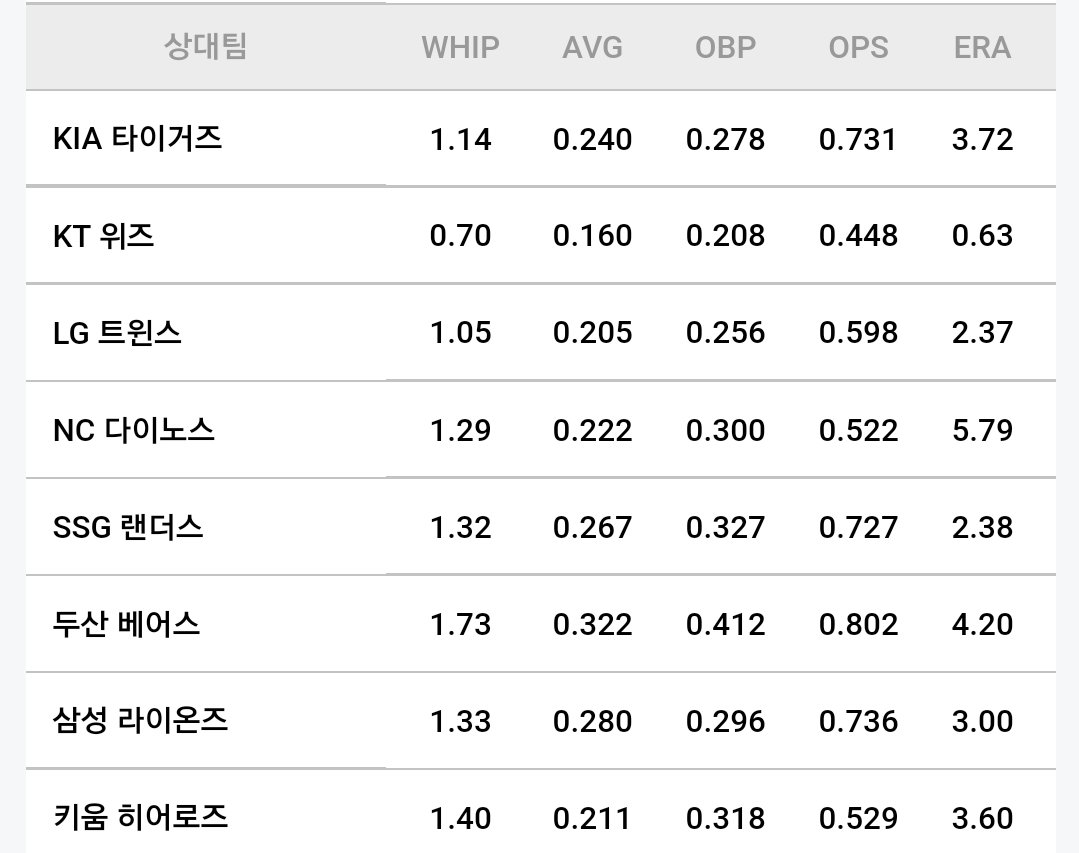Select the 5.79 ERA cell for NC
Image resolution: width=1079 pixels, height=853 pixels.
click(x=982, y=431)
